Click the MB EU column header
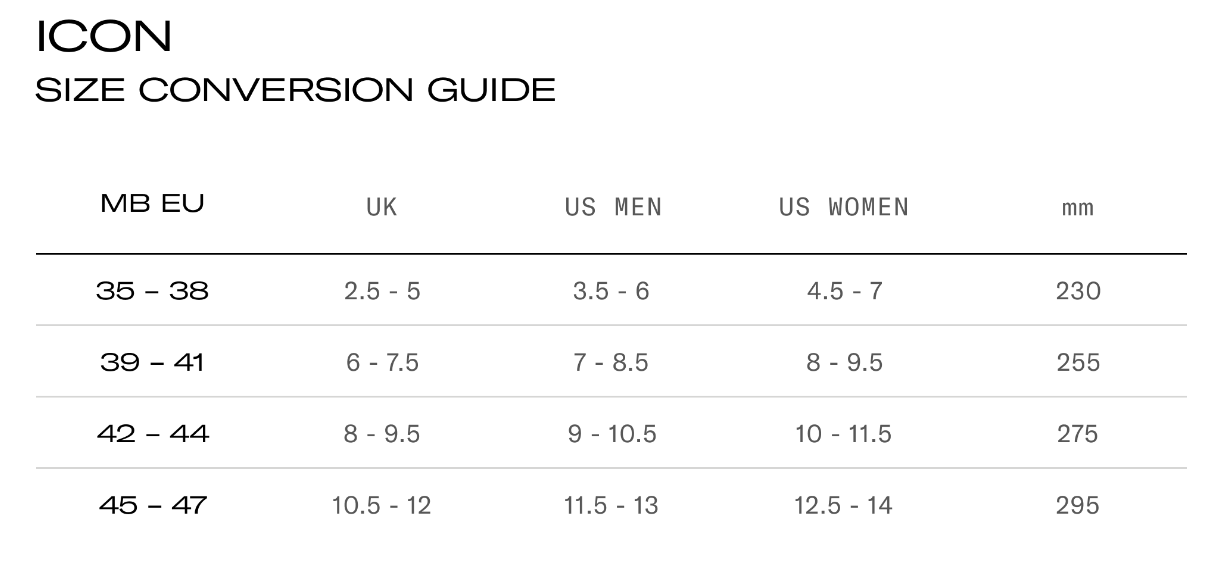This screenshot has height=576, width=1226. coord(152,204)
